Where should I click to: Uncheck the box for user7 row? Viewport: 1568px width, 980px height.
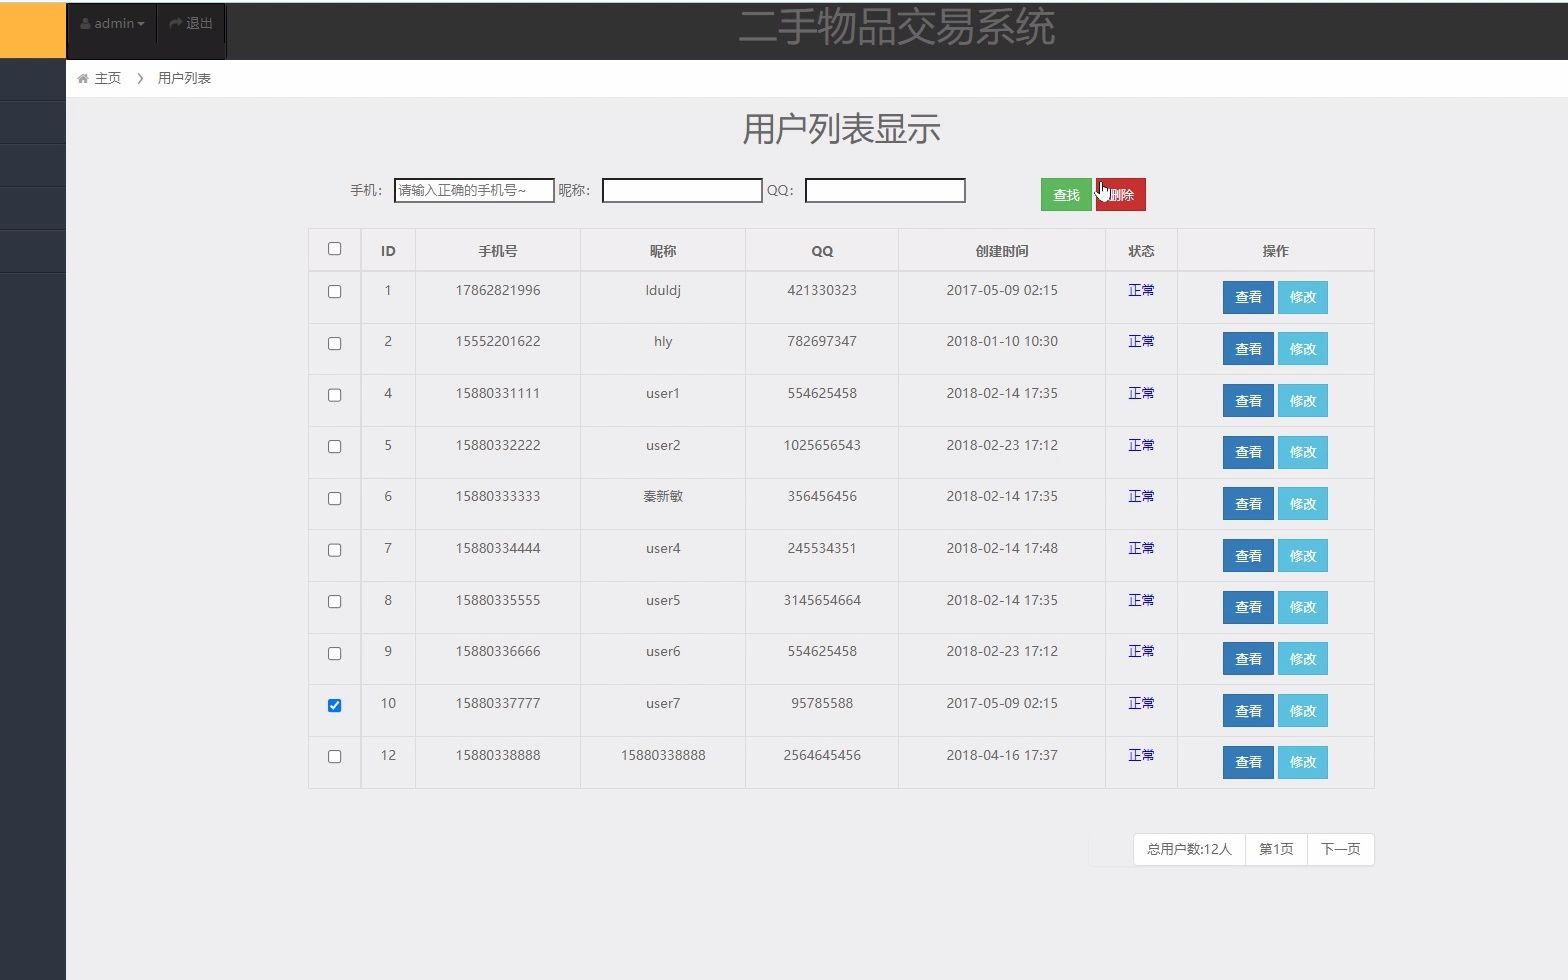334,705
